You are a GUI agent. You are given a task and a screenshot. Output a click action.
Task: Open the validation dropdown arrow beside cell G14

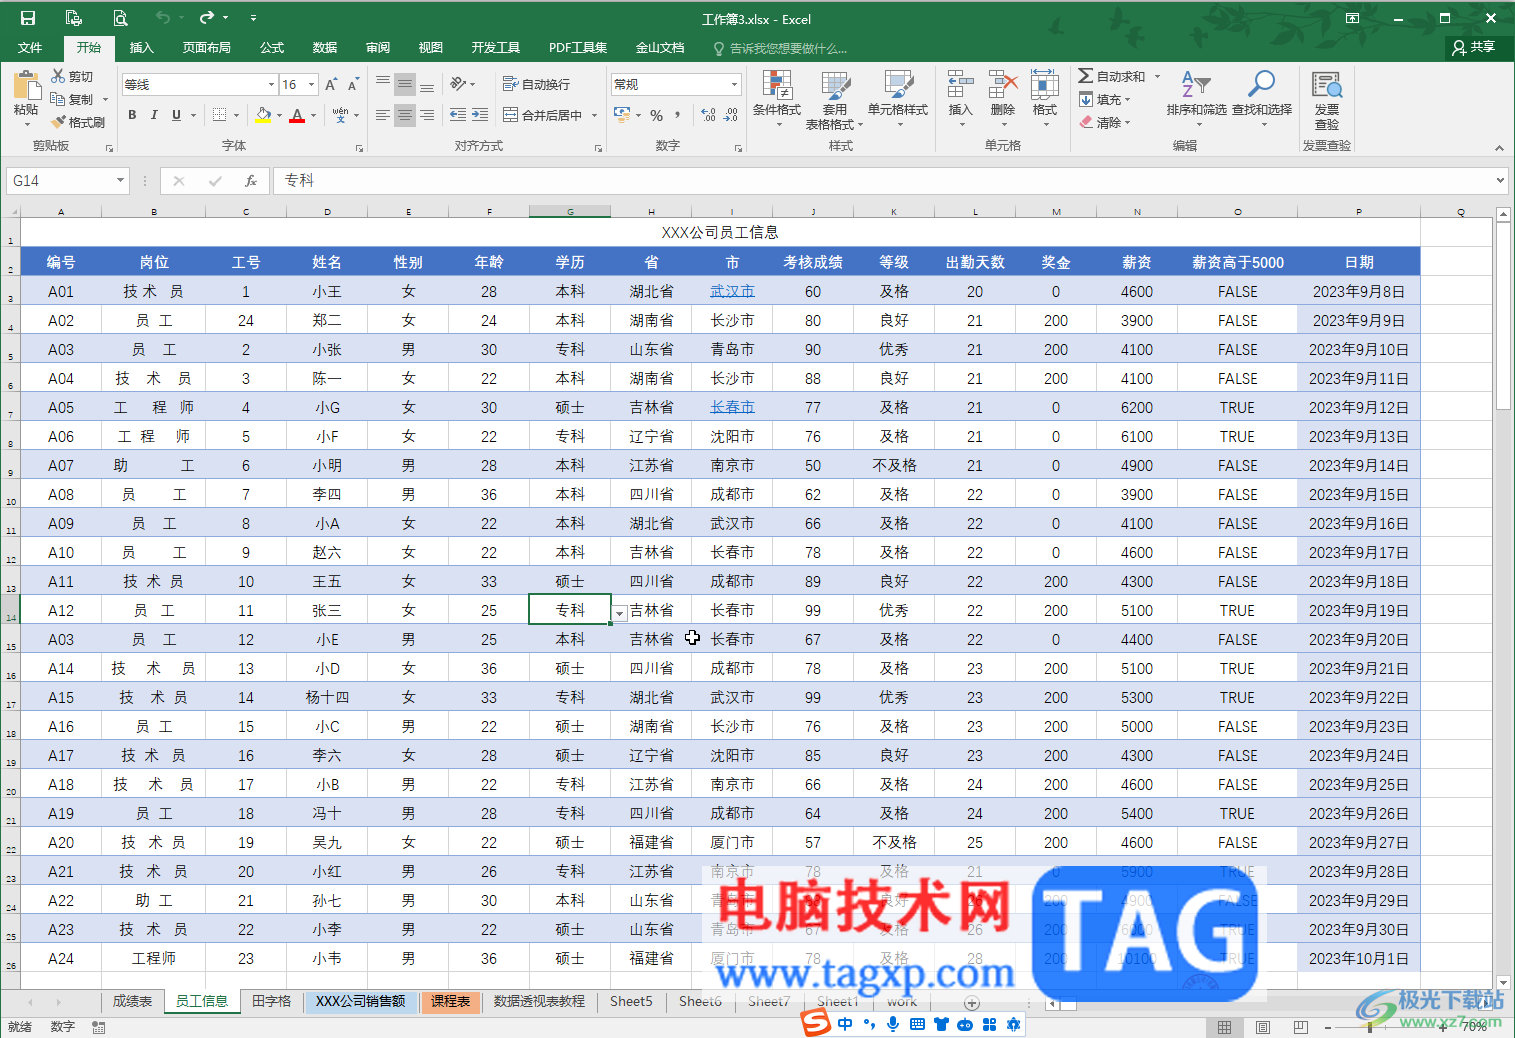tap(620, 613)
